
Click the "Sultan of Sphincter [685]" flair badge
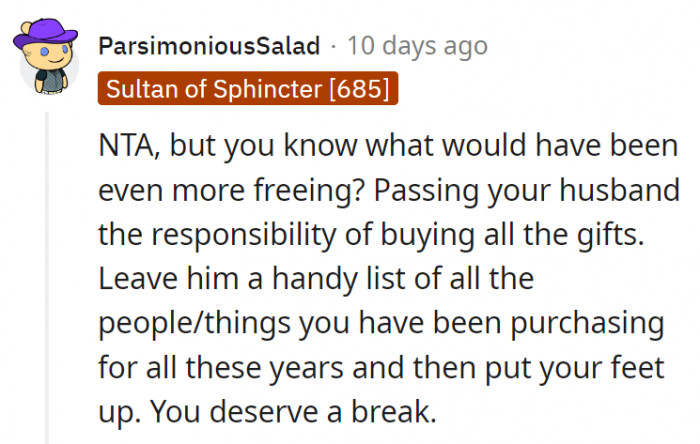(248, 90)
